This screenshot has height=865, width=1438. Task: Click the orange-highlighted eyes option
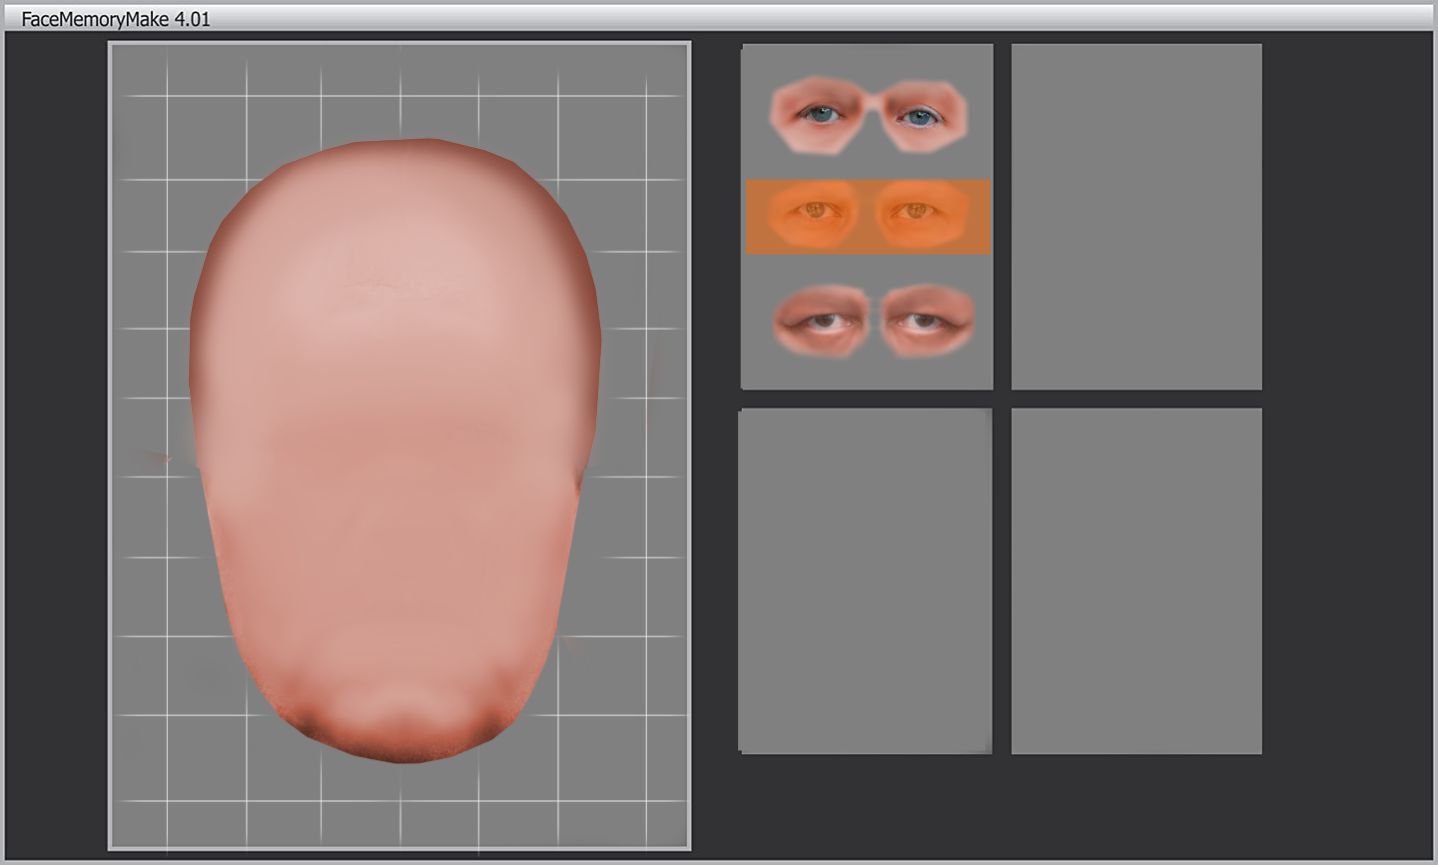[868, 216]
